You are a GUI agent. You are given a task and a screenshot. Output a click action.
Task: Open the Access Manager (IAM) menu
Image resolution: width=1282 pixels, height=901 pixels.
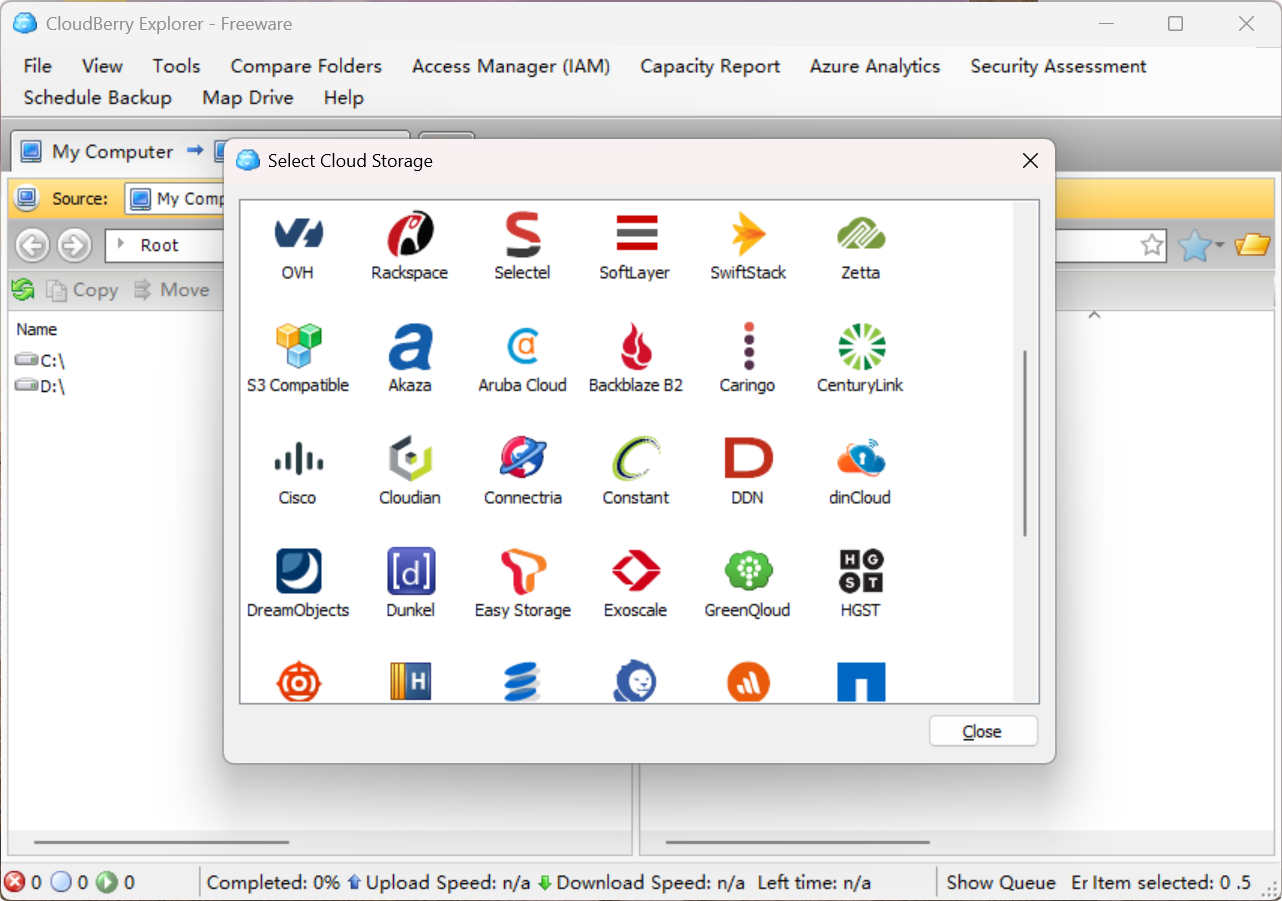[x=510, y=66]
